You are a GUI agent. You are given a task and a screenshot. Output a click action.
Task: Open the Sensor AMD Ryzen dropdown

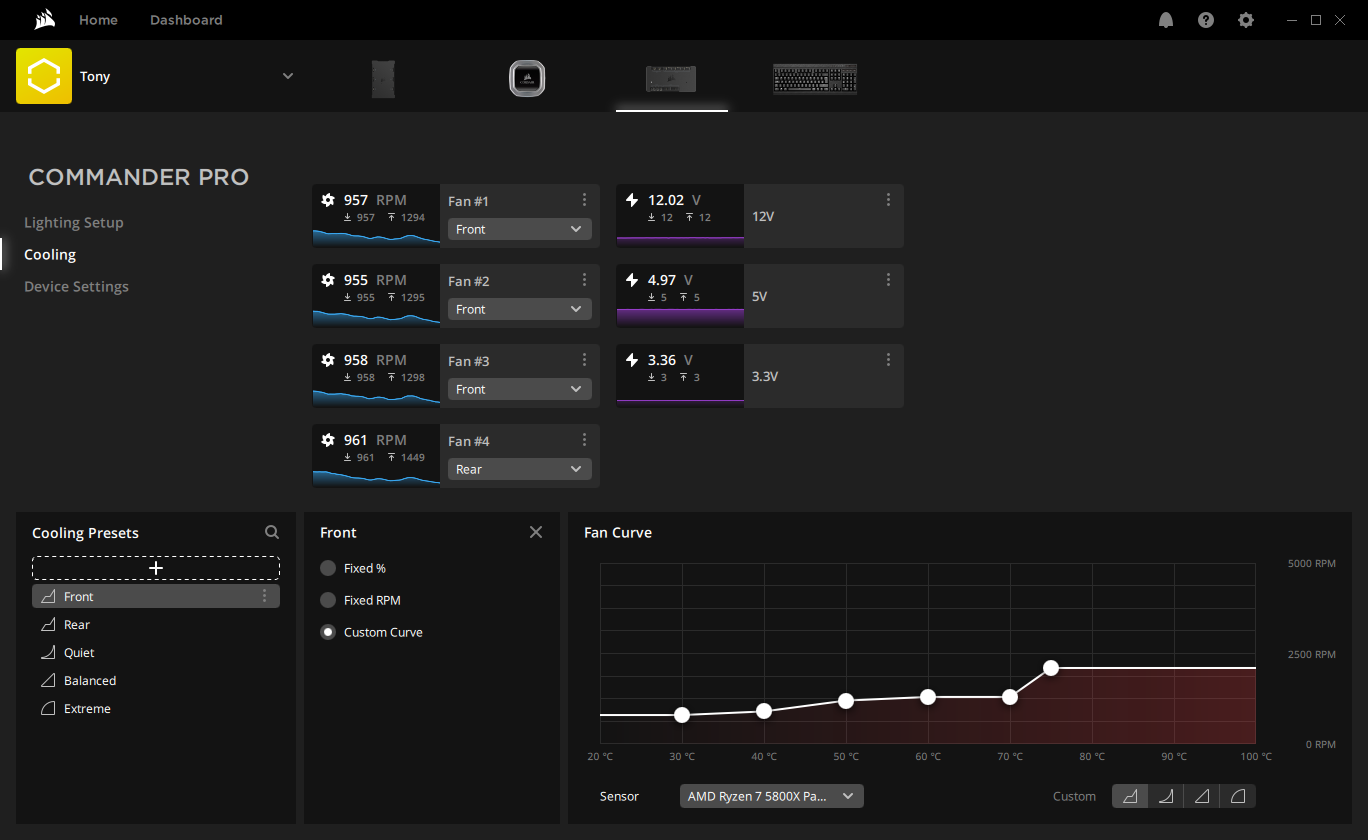tap(772, 796)
